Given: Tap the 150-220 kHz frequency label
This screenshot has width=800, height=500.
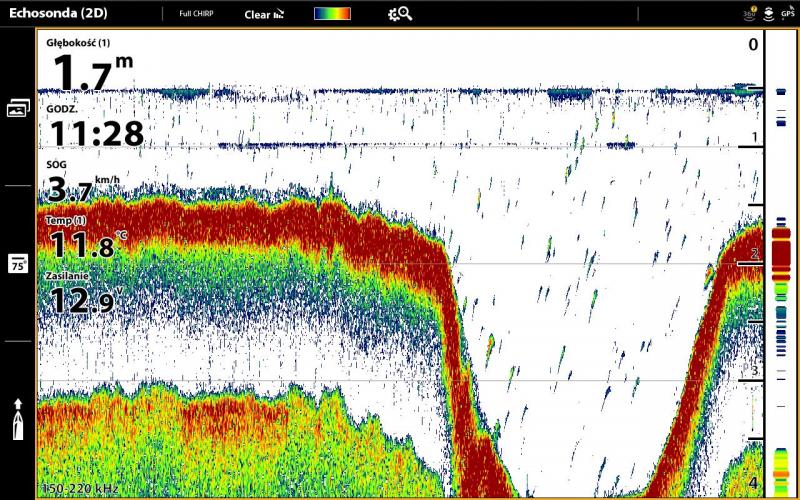Looking at the screenshot, I should pyautogui.click(x=78, y=489).
